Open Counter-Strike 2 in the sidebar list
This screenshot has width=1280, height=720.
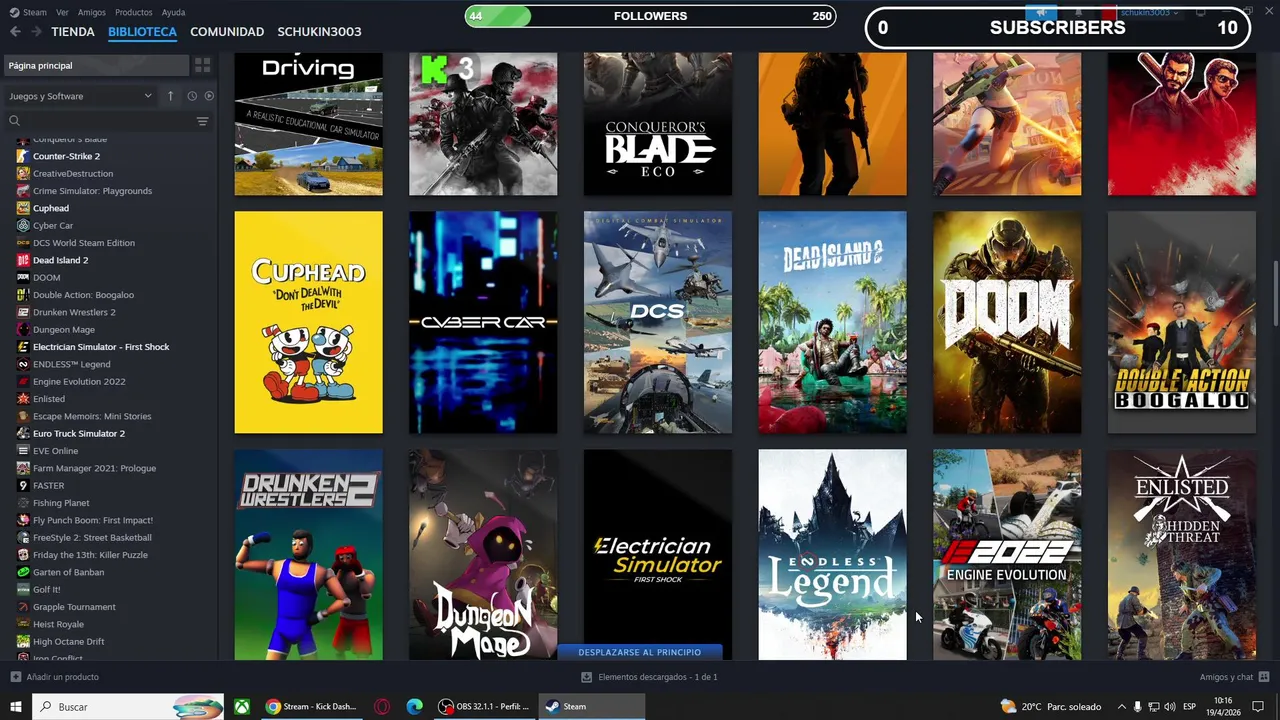tap(66, 156)
